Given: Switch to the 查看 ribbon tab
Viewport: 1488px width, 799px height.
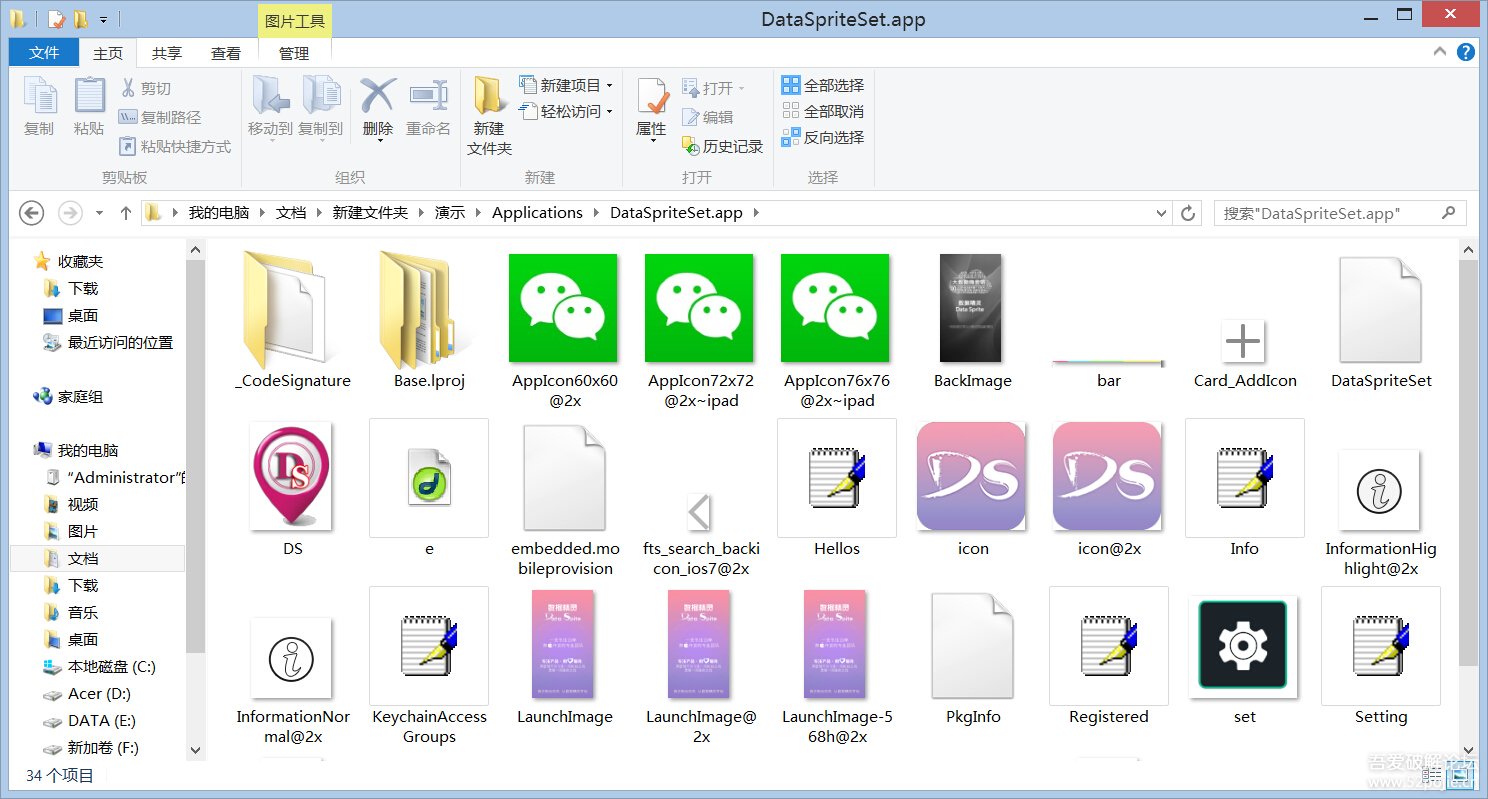Looking at the screenshot, I should [x=226, y=53].
